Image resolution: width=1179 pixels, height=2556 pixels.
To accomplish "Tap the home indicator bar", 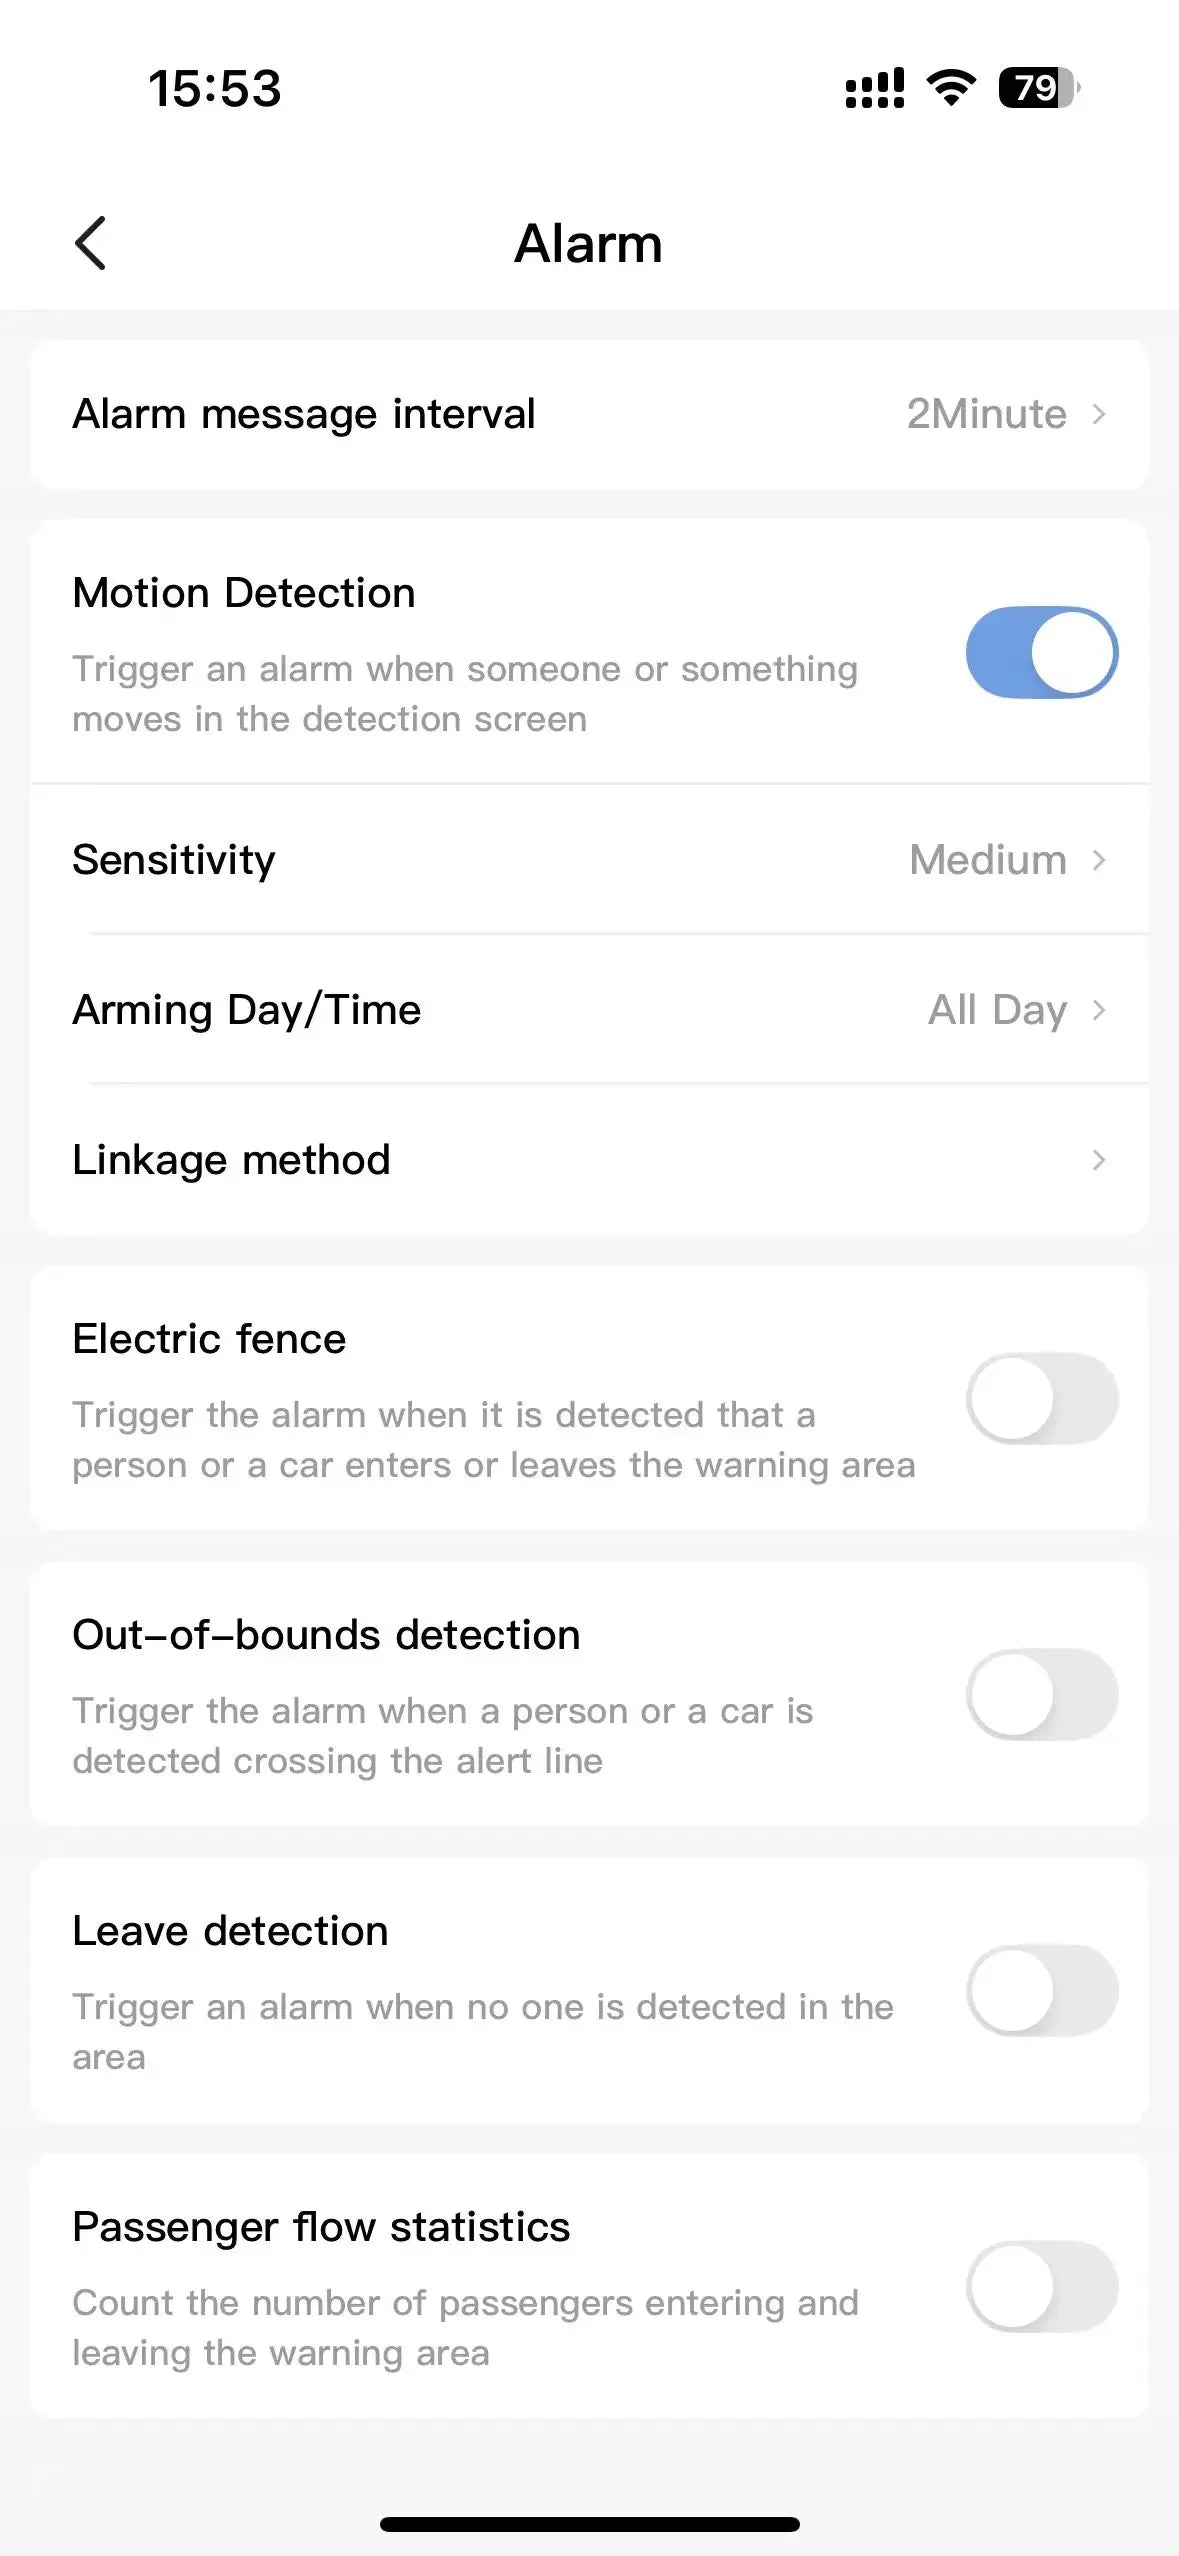I will pyautogui.click(x=589, y=2524).
